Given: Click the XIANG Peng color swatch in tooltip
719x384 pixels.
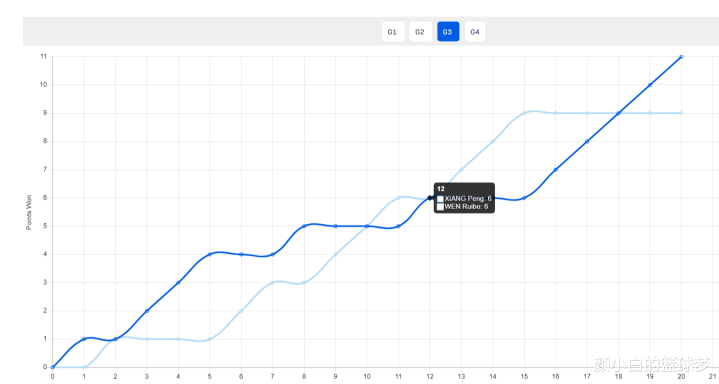Looking at the screenshot, I should pyautogui.click(x=440, y=199).
